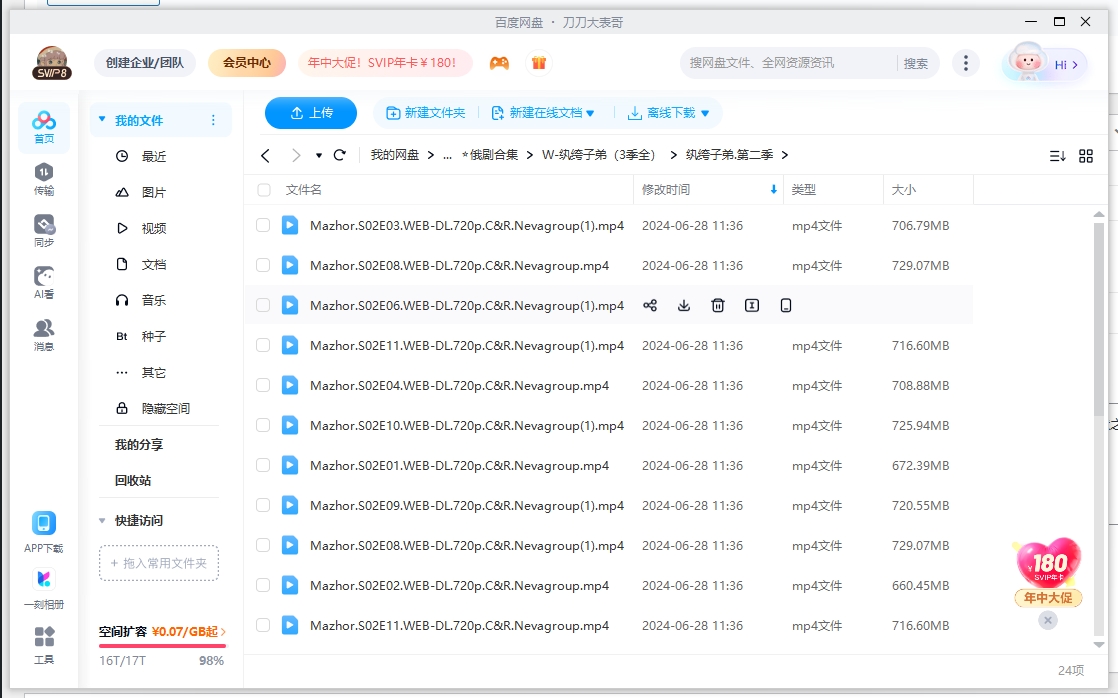Switch to grid view icon

coord(1086,156)
